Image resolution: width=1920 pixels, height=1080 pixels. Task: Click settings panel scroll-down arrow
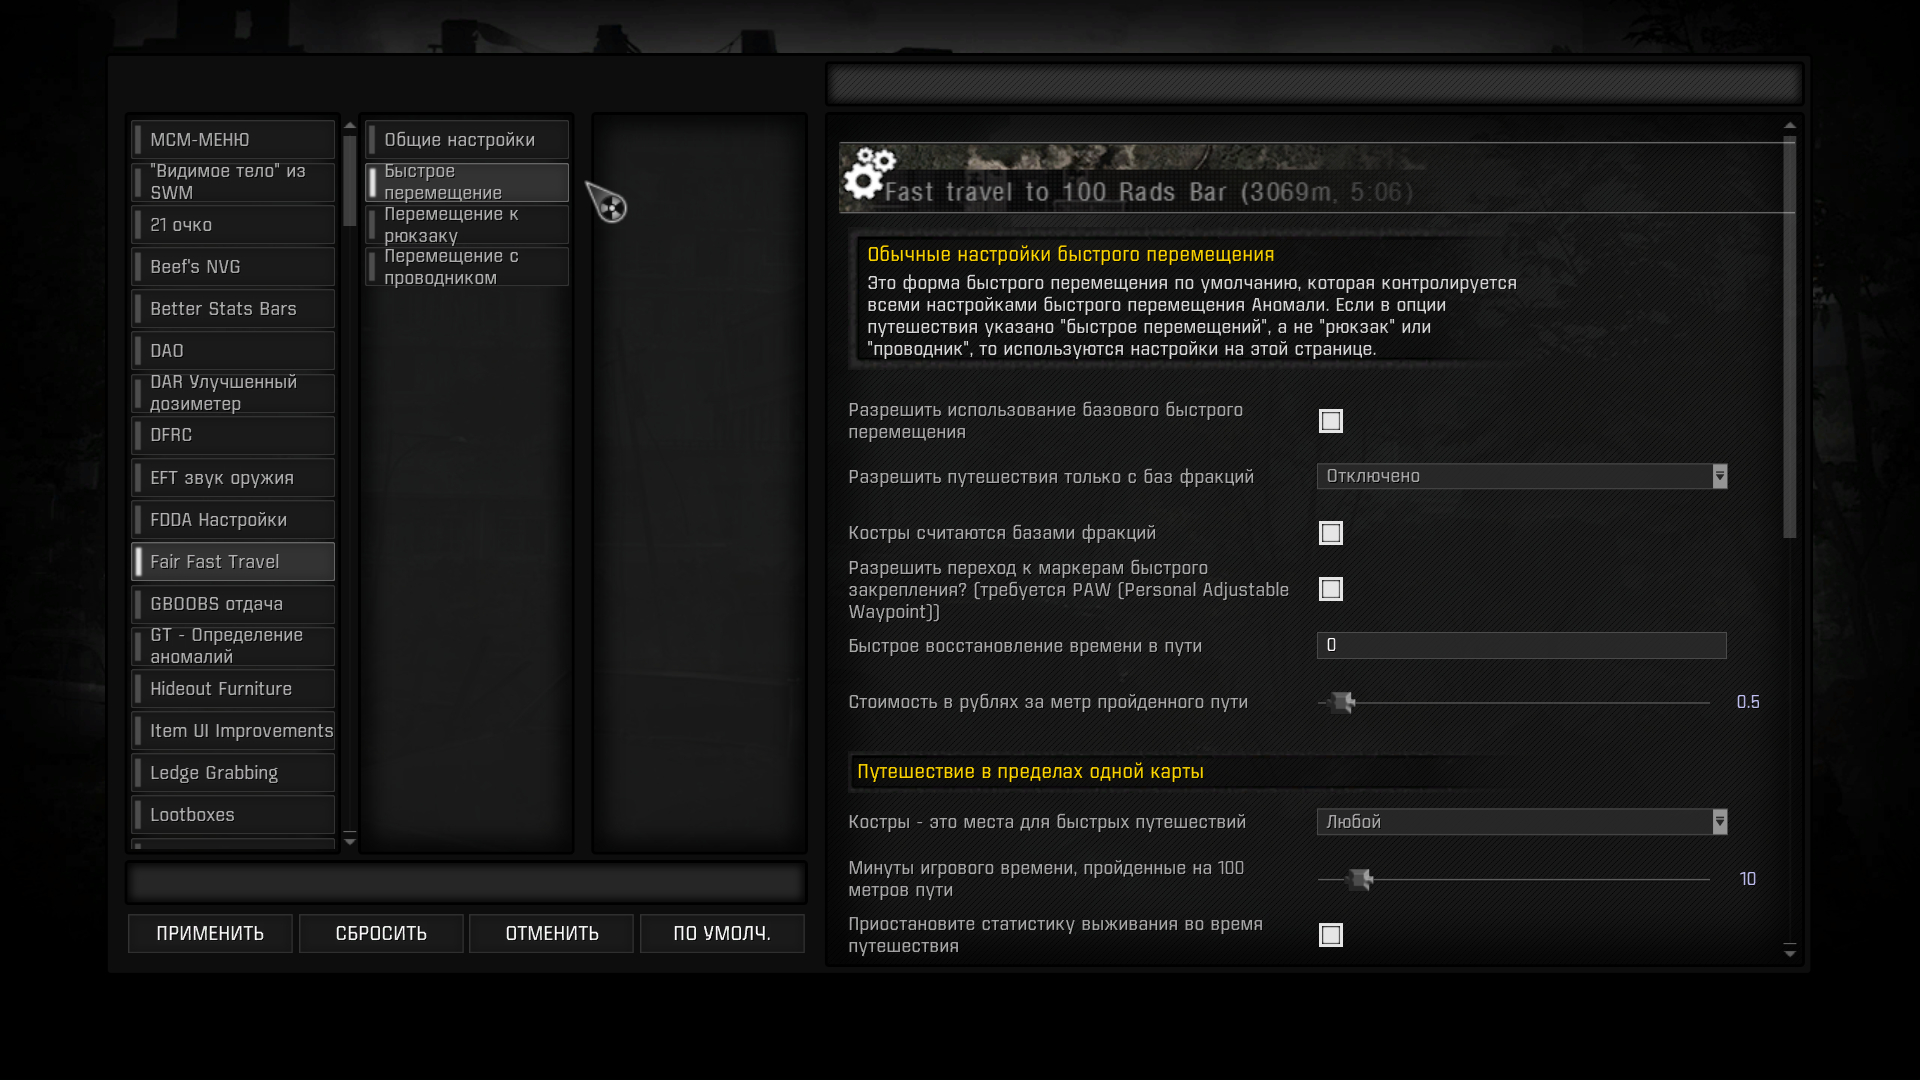coord(1790,953)
